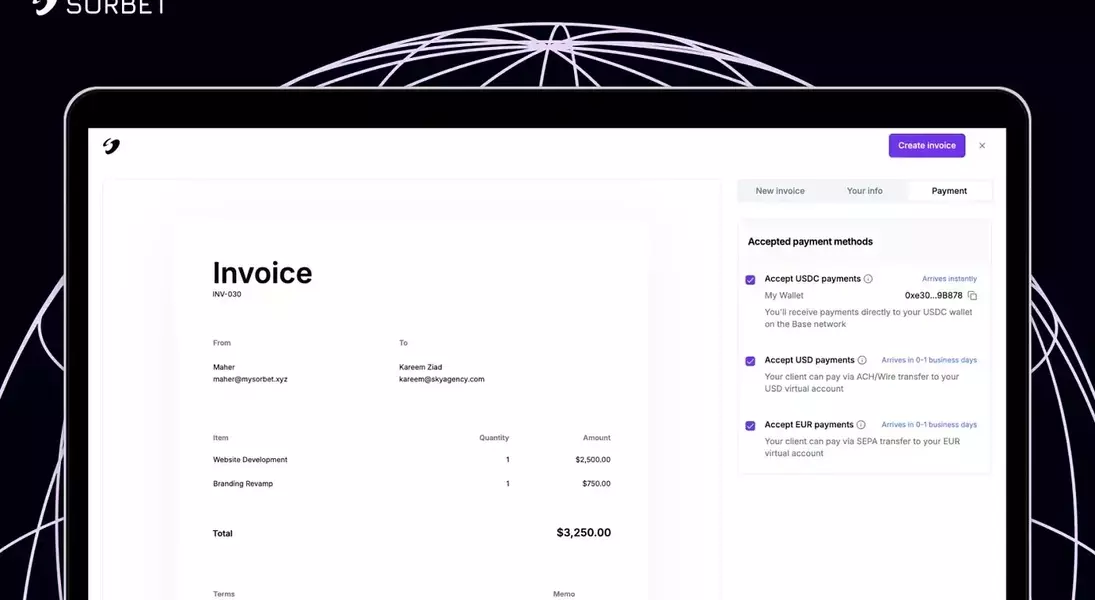Image resolution: width=1095 pixels, height=600 pixels.
Task: Click the Sorbet logo in the app header
Action: [111, 146]
